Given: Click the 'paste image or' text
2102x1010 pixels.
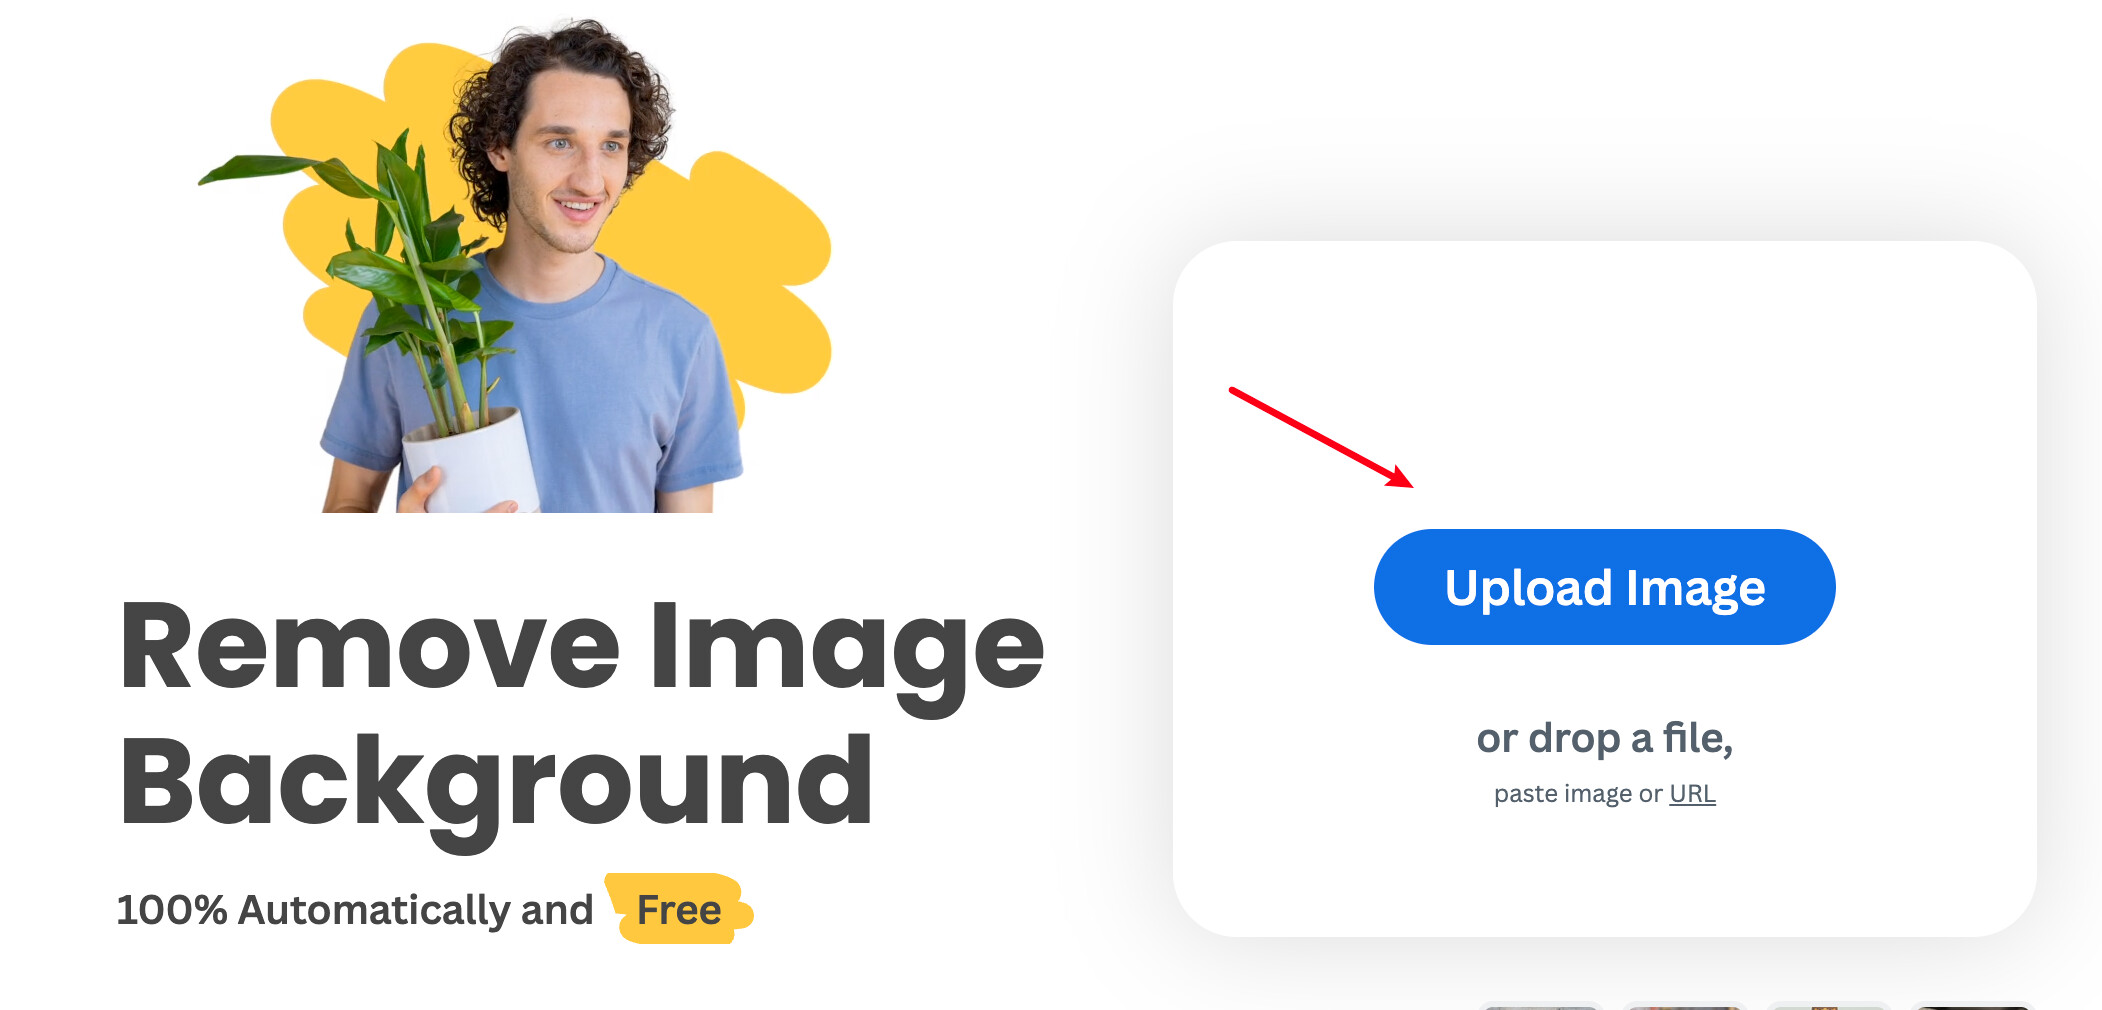Looking at the screenshot, I should [1578, 794].
